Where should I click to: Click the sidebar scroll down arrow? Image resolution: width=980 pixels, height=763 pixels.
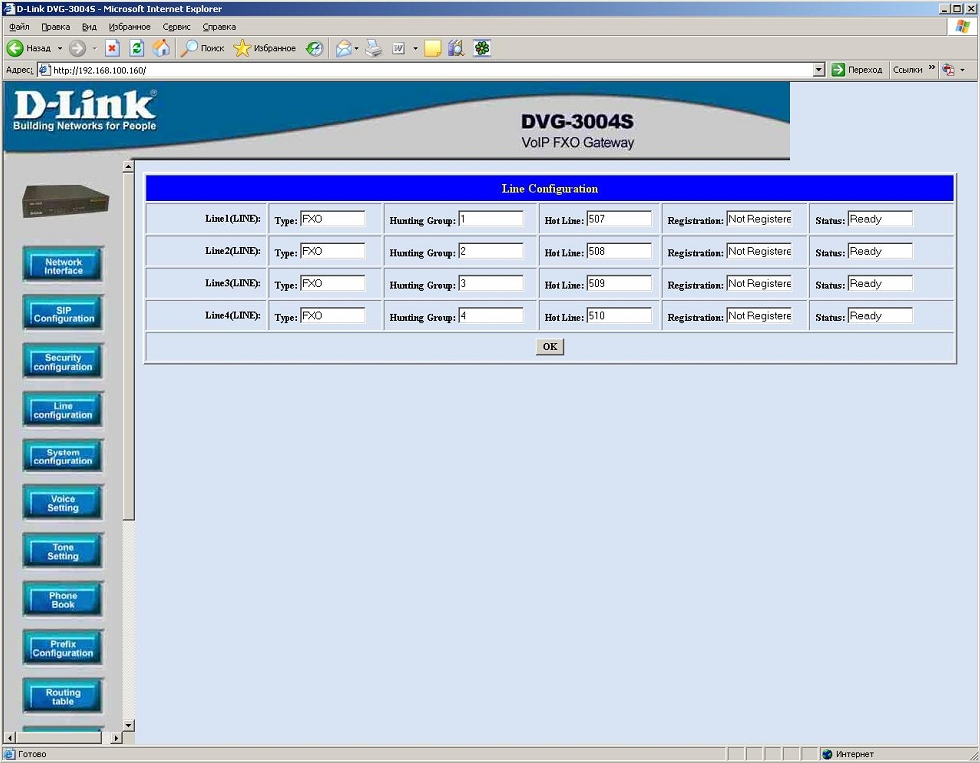(x=128, y=725)
